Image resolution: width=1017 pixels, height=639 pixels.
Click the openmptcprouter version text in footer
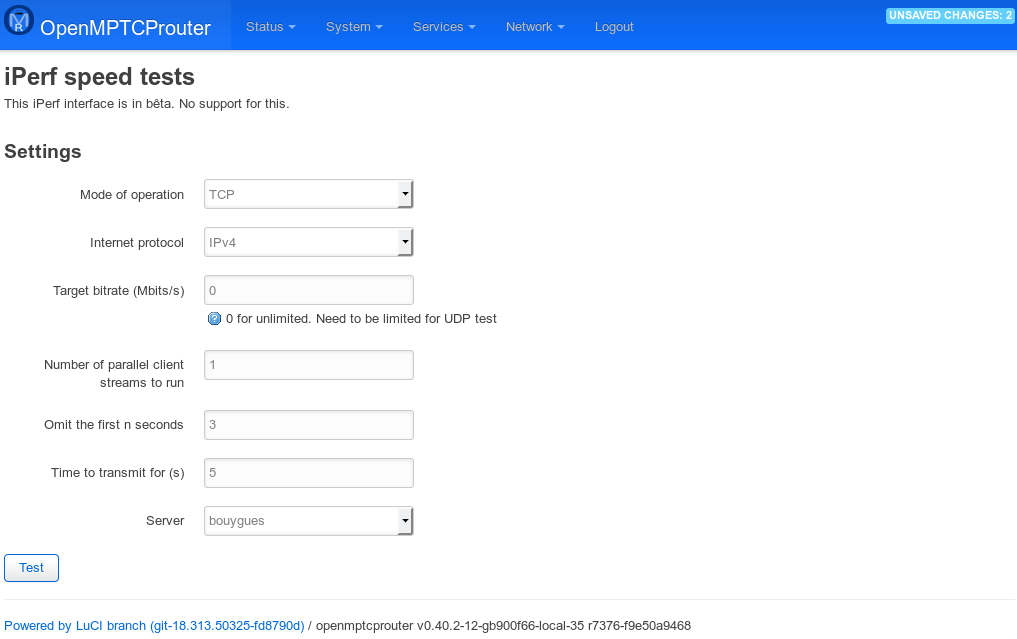click(503, 625)
